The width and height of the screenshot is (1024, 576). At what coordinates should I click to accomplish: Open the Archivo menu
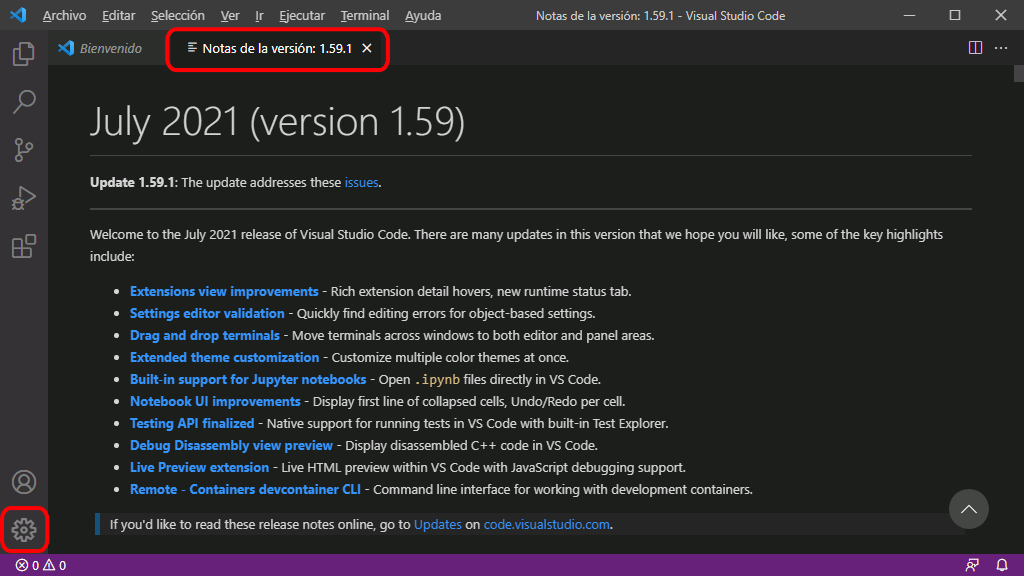click(64, 15)
